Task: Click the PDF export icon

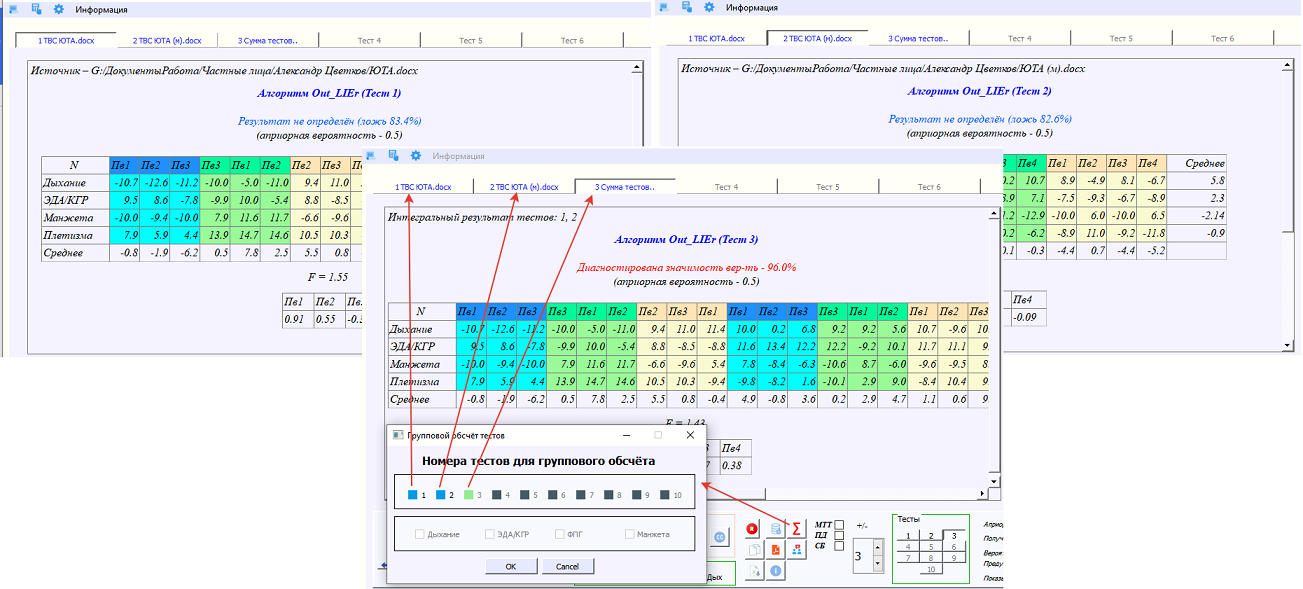Action: pyautogui.click(x=775, y=550)
